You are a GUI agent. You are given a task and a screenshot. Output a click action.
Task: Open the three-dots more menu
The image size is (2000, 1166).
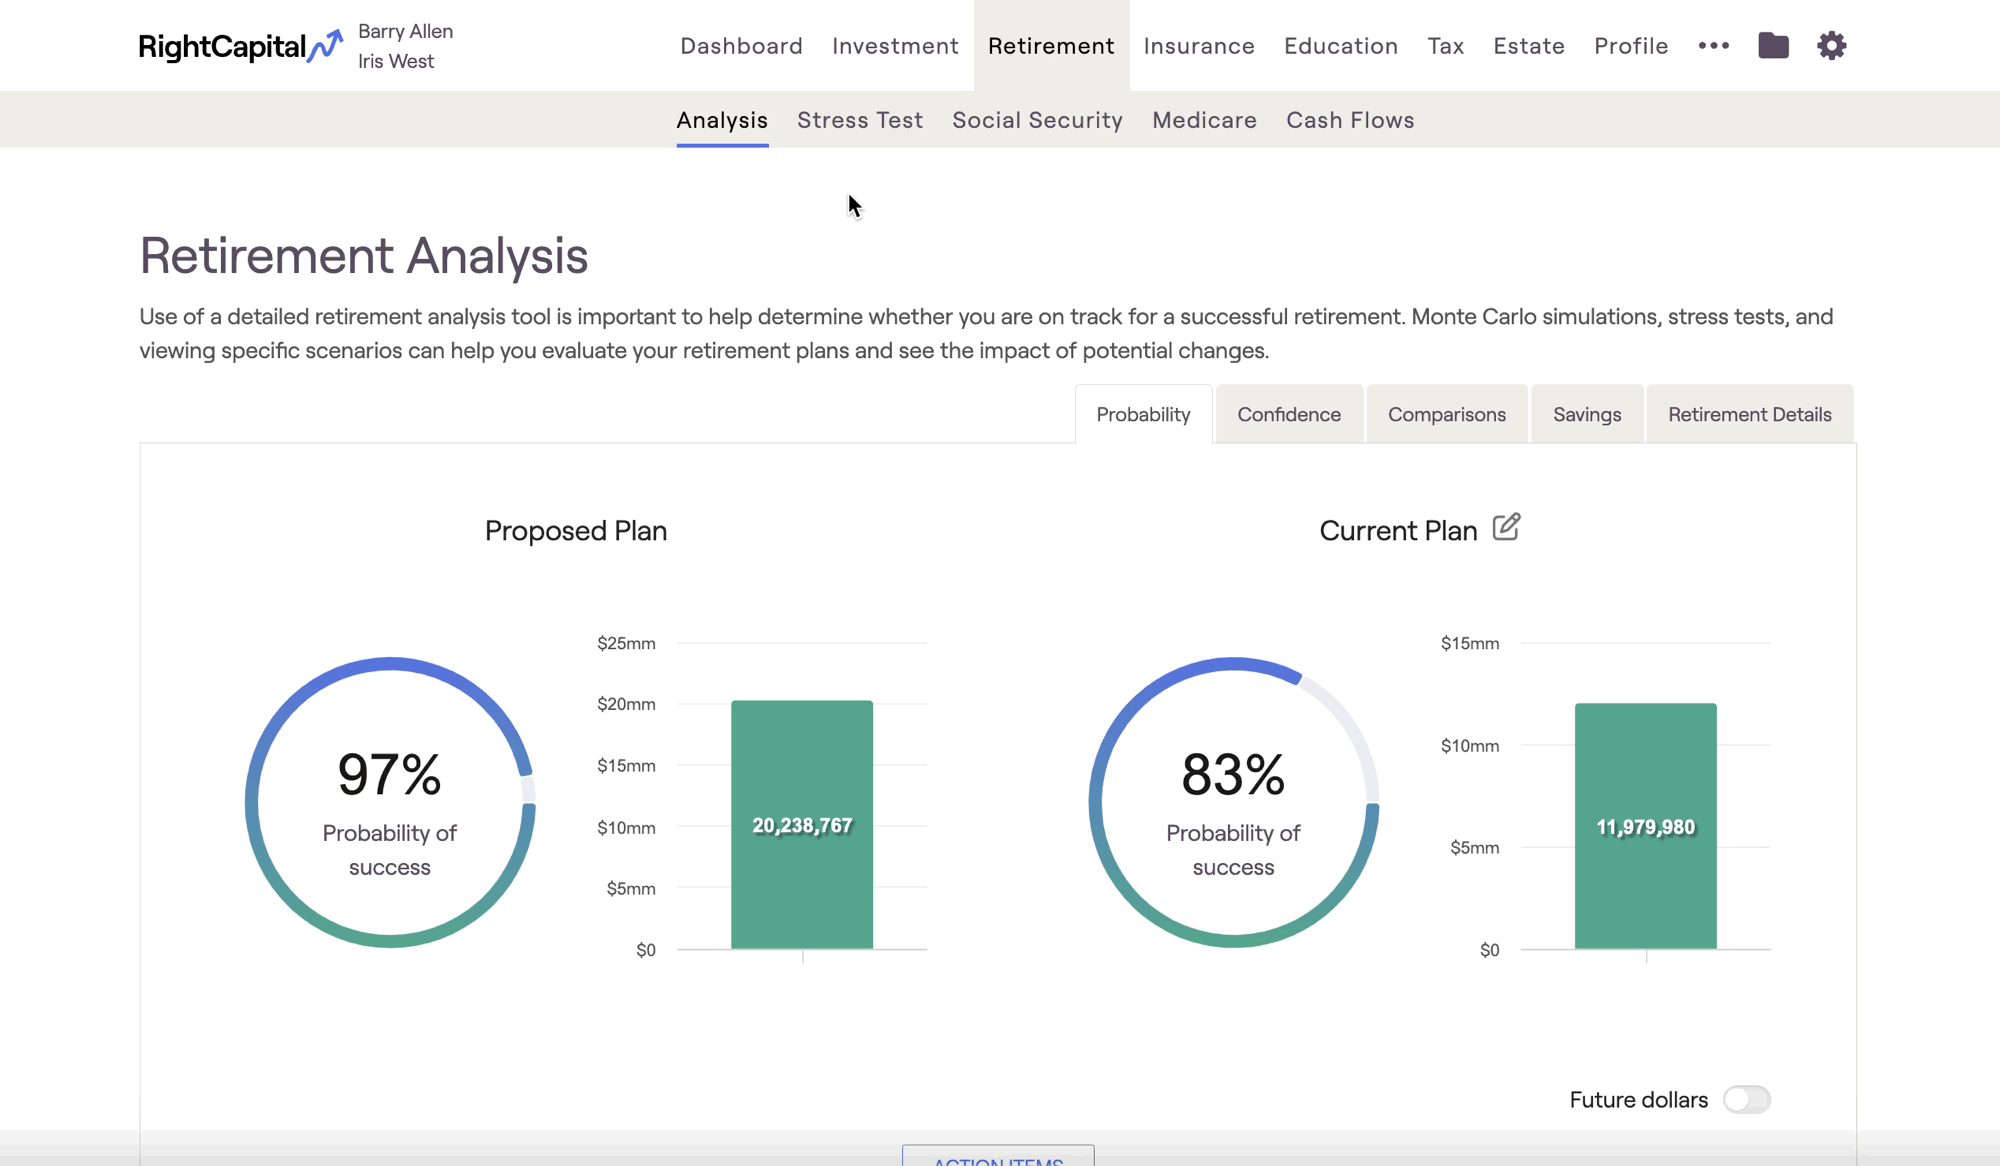[x=1713, y=46]
